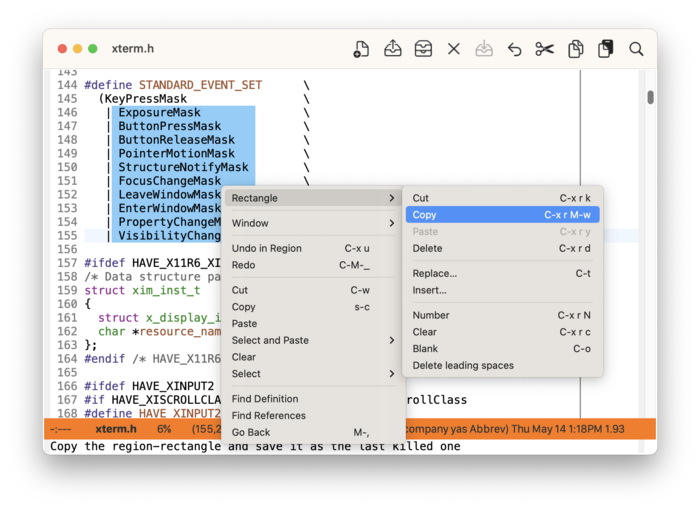Choose Clear with shortcut C-x r c

502,332
